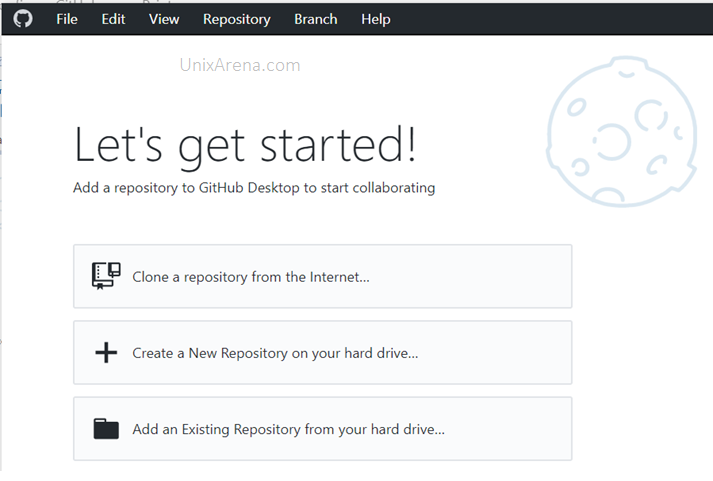The image size is (713, 481).
Task: Open the Branch menu
Action: tap(316, 19)
